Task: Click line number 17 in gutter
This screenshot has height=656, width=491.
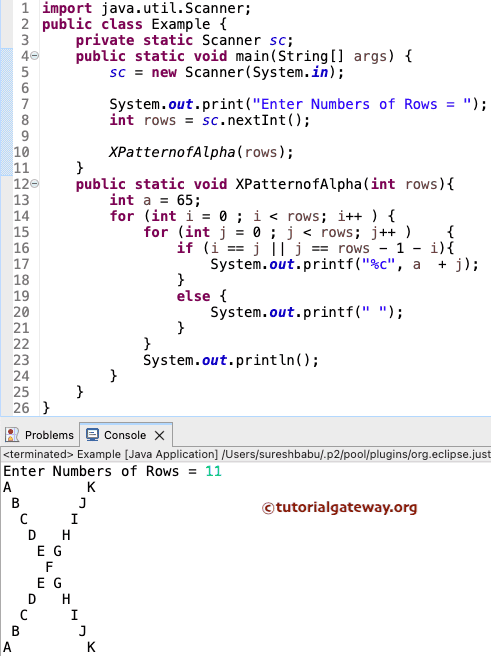Action: (21, 264)
